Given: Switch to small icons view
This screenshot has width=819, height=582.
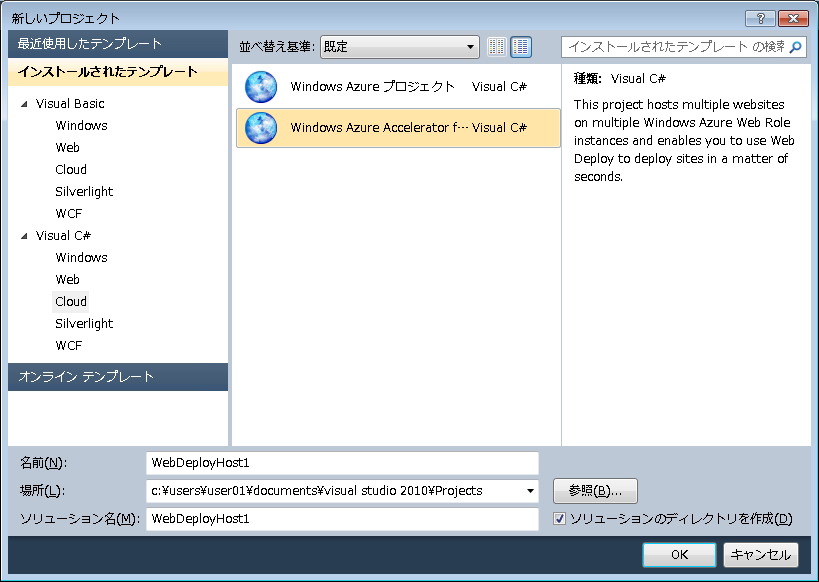Looking at the screenshot, I should click(497, 47).
